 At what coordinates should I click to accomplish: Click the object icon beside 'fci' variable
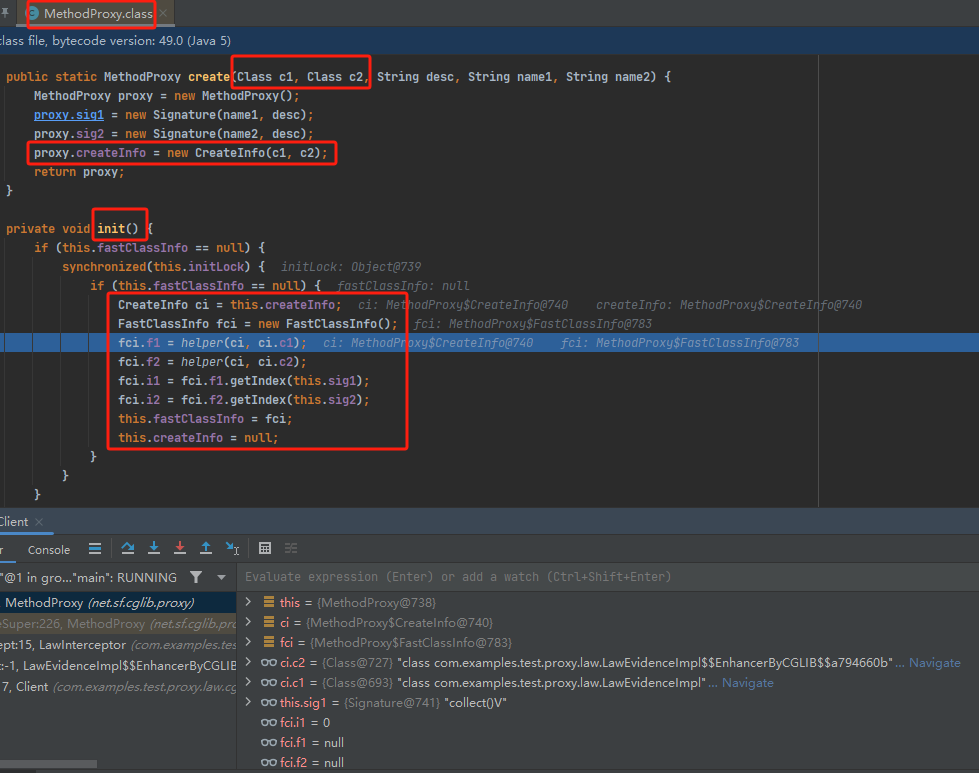[x=269, y=642]
